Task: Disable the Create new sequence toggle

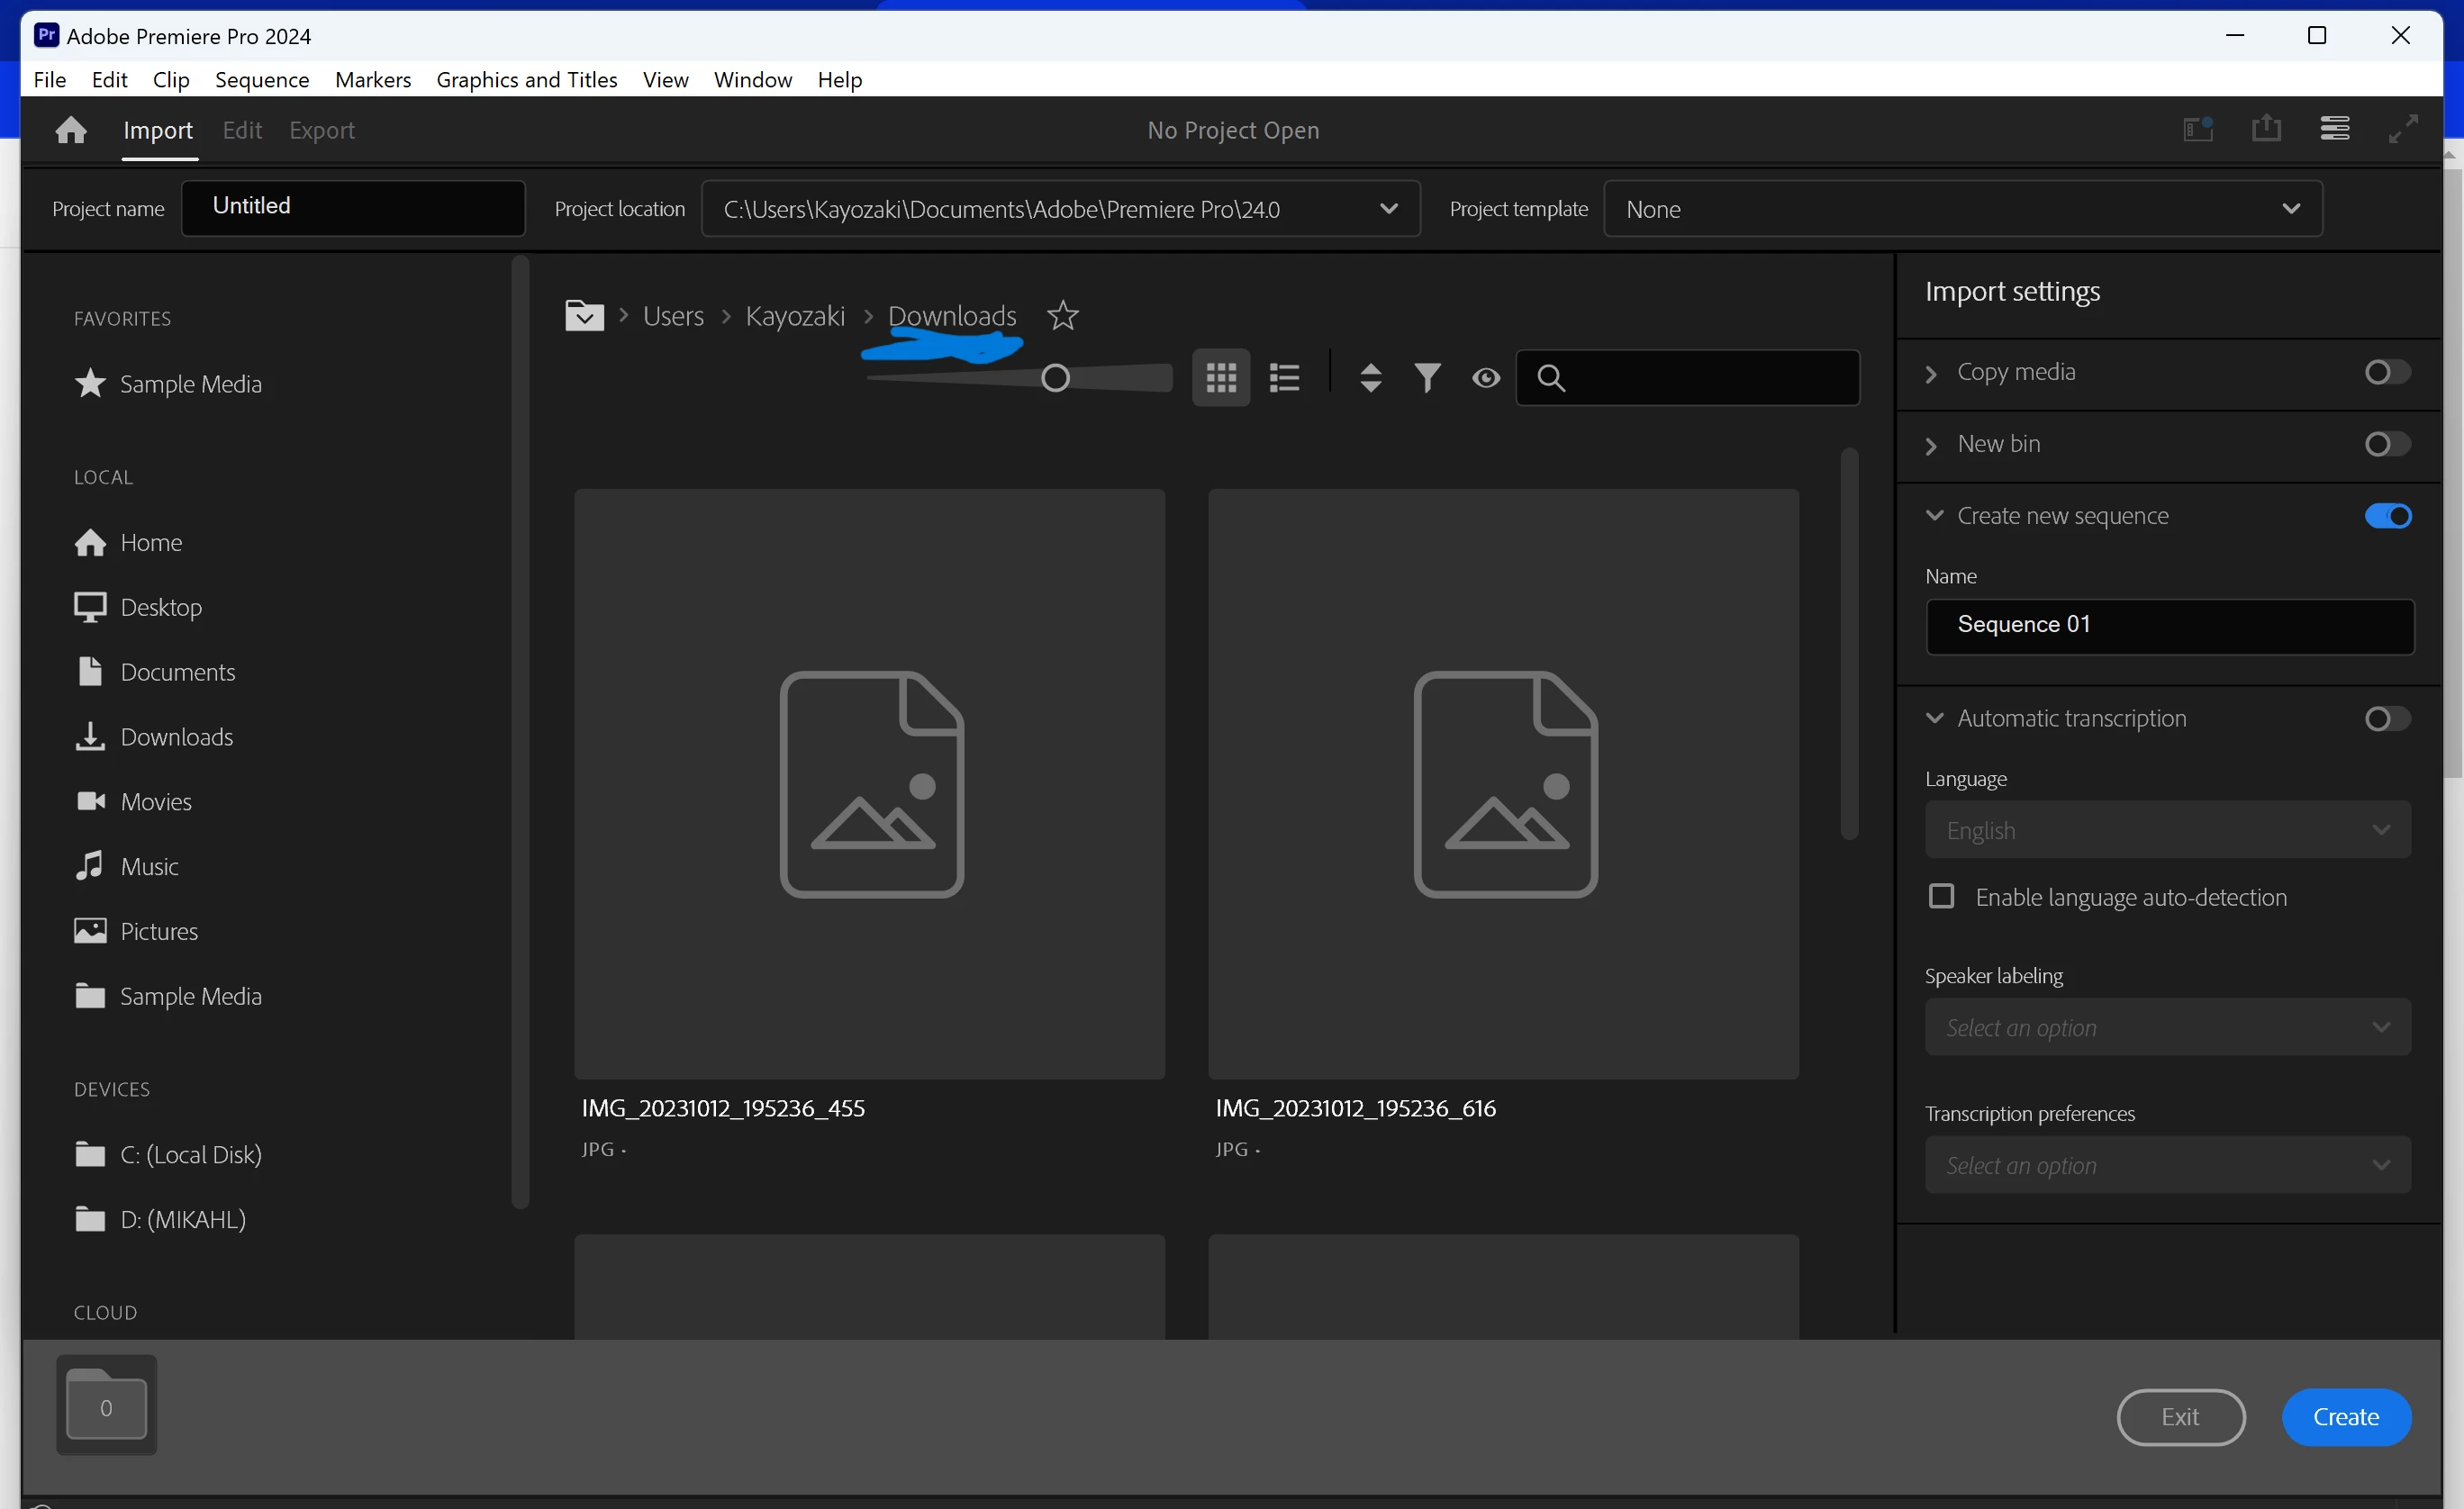Action: coord(2388,516)
